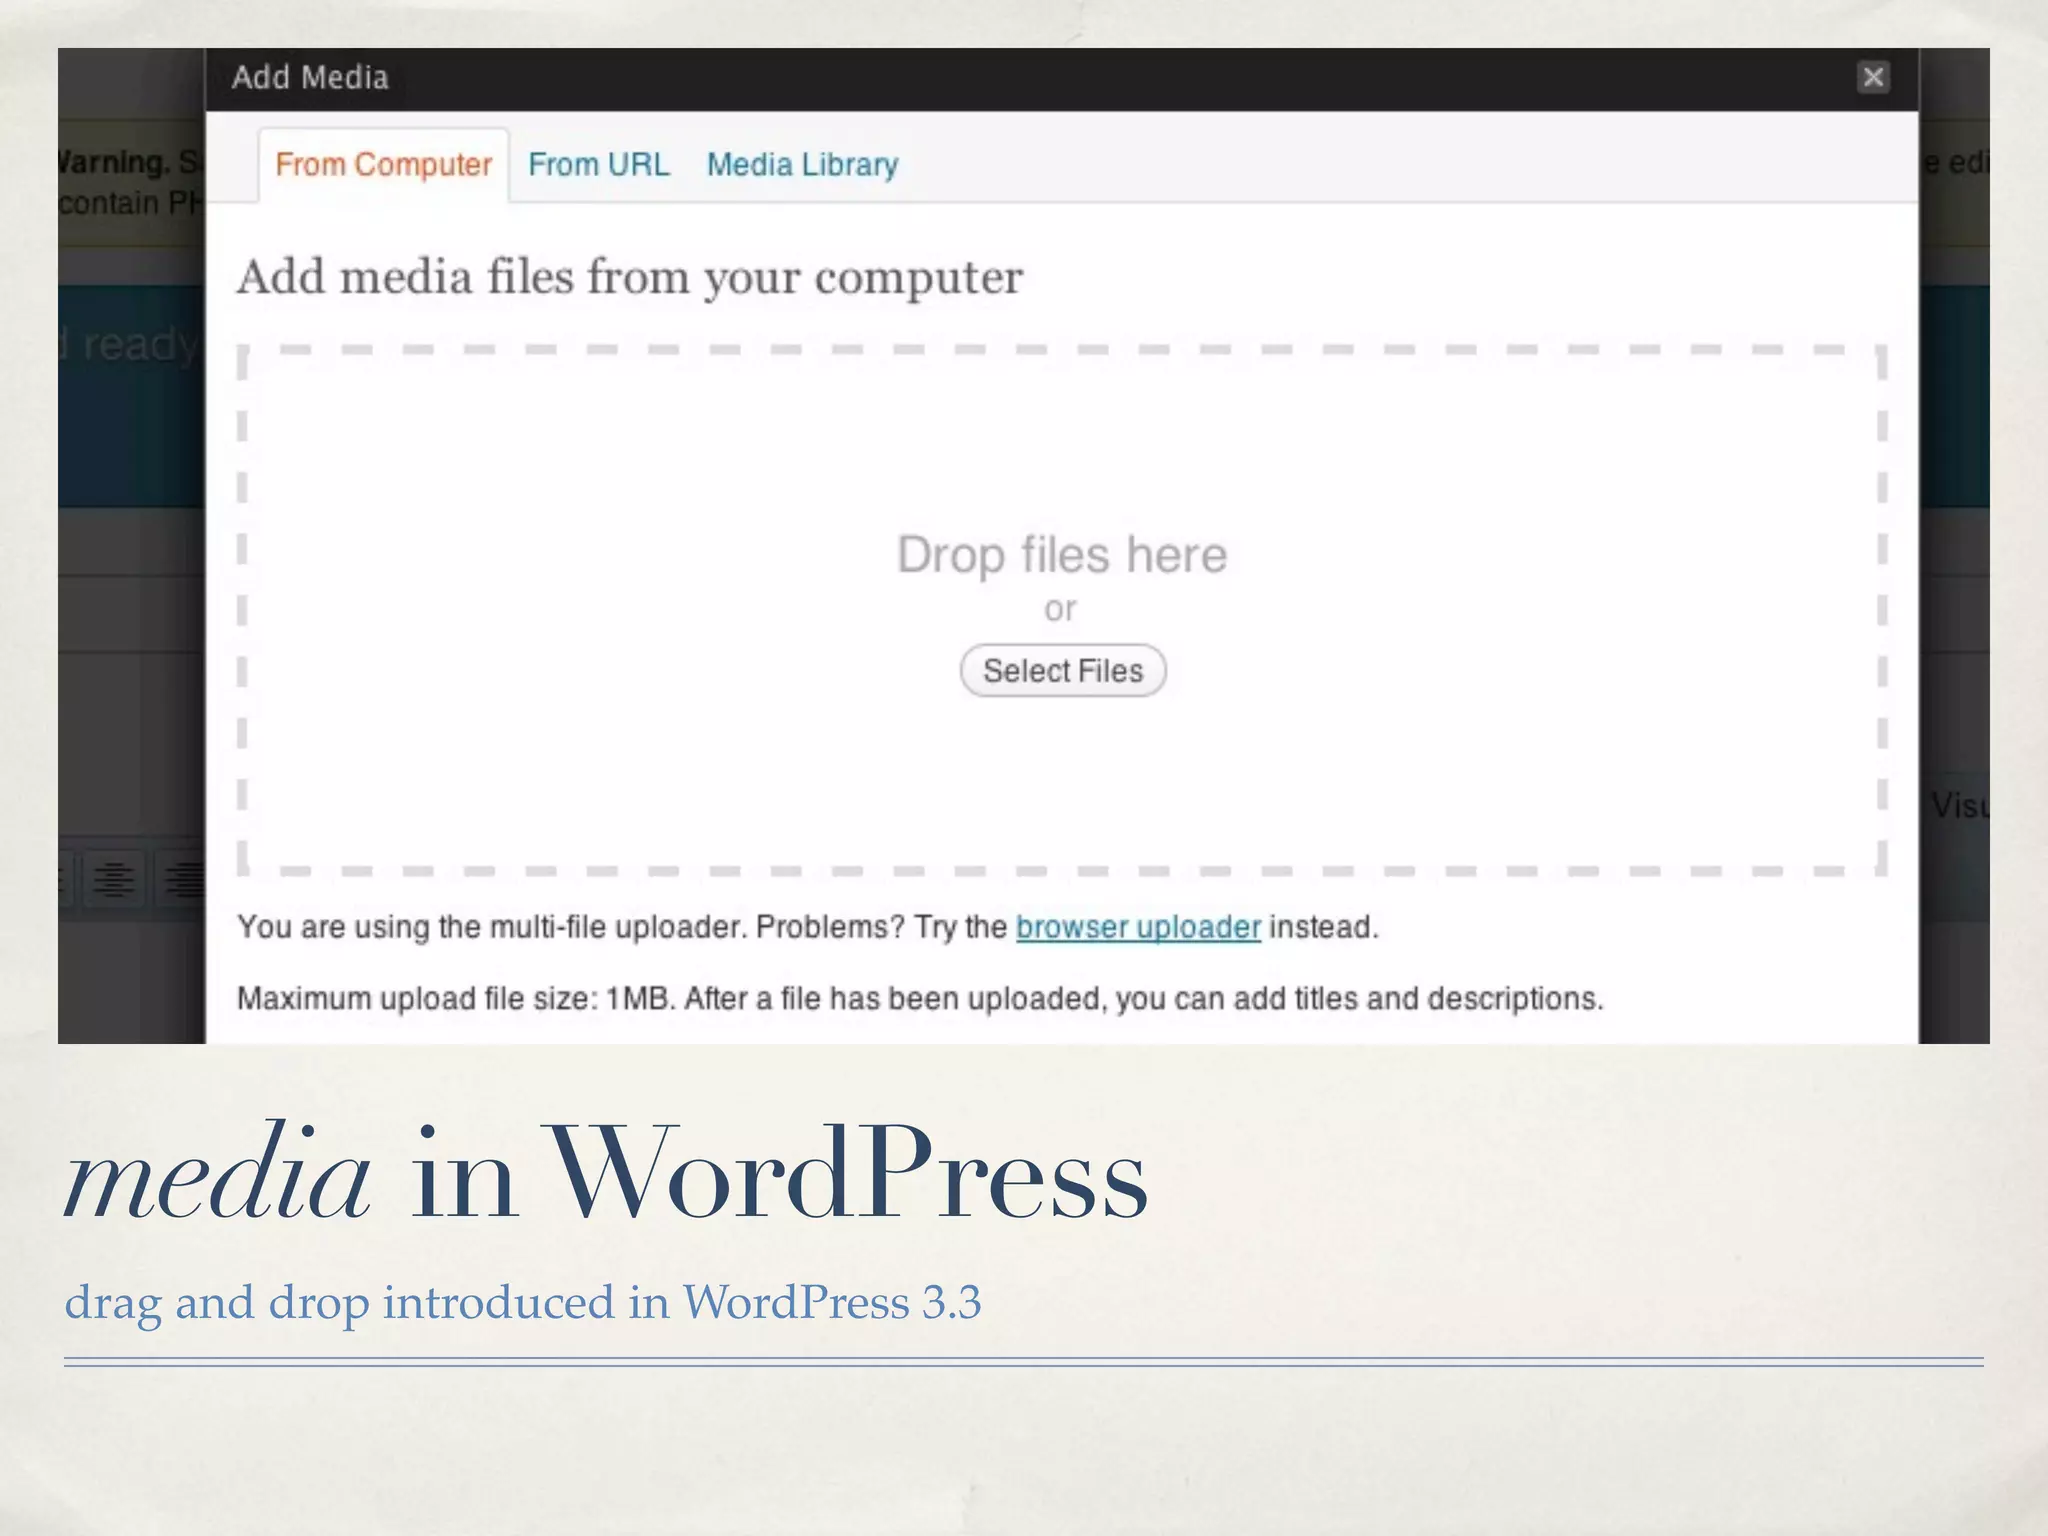Click 'media in WordPress' slide title
Viewport: 2048px width, 1536px height.
[607, 1172]
